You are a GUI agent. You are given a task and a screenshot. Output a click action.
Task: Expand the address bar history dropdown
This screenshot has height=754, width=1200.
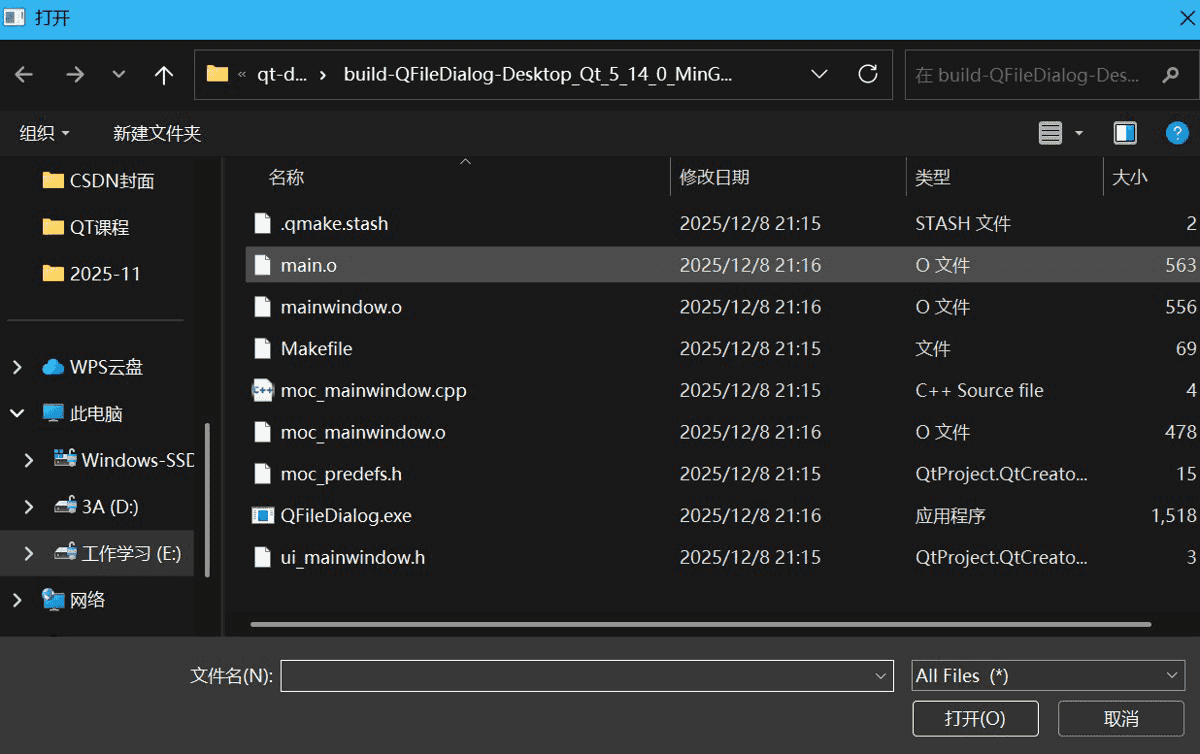819,75
